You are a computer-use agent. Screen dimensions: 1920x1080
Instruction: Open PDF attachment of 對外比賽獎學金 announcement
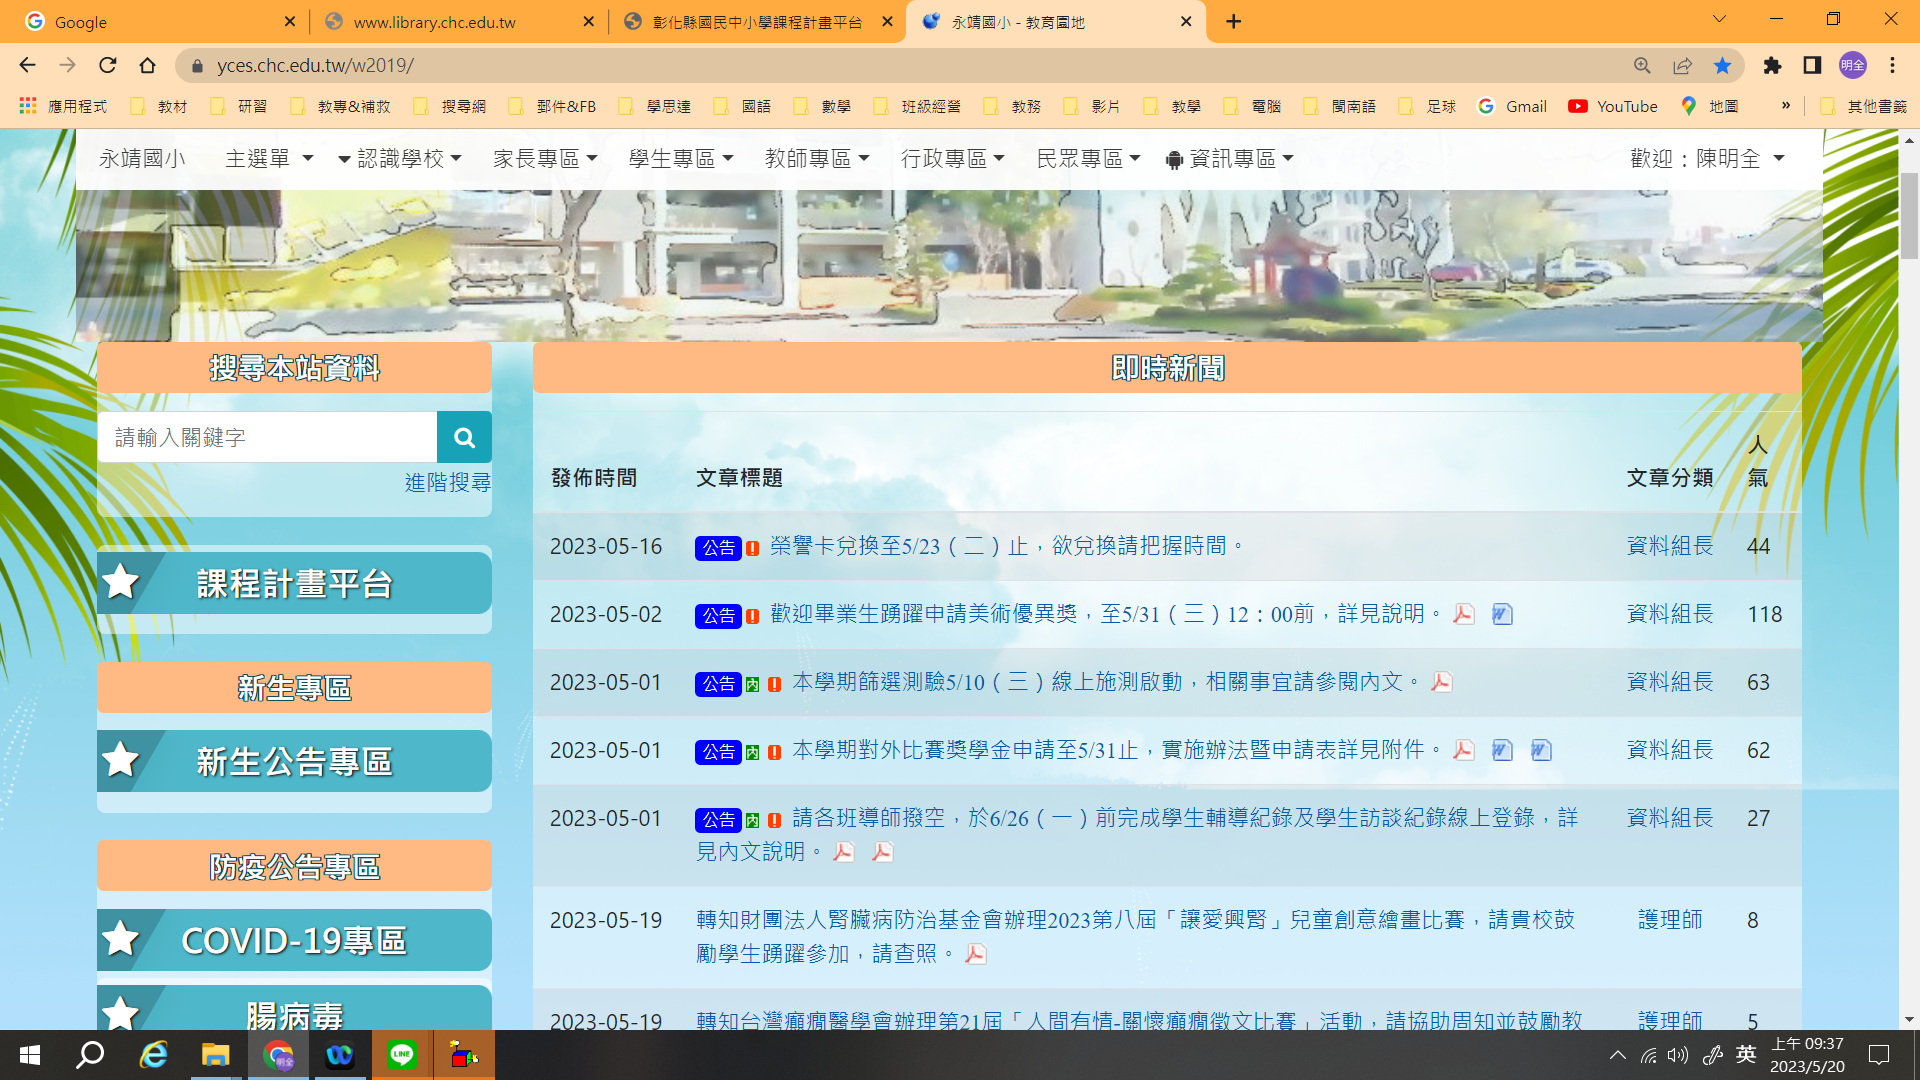[1464, 750]
